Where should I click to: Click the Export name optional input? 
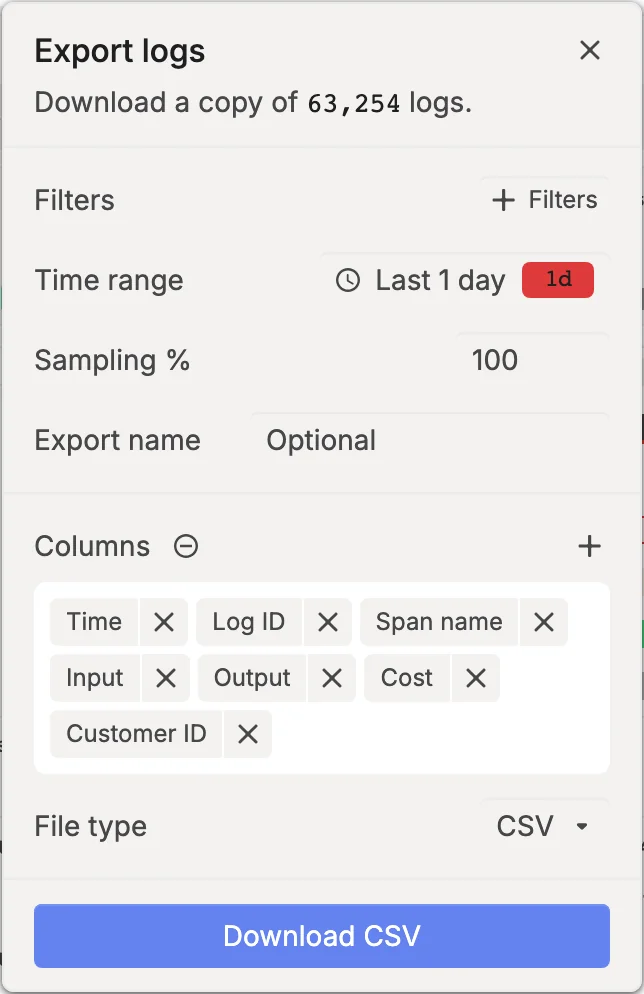[x=430, y=441]
